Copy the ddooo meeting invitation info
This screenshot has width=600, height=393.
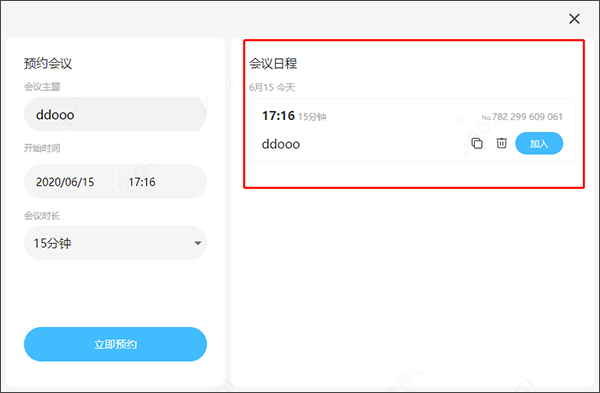(x=477, y=143)
